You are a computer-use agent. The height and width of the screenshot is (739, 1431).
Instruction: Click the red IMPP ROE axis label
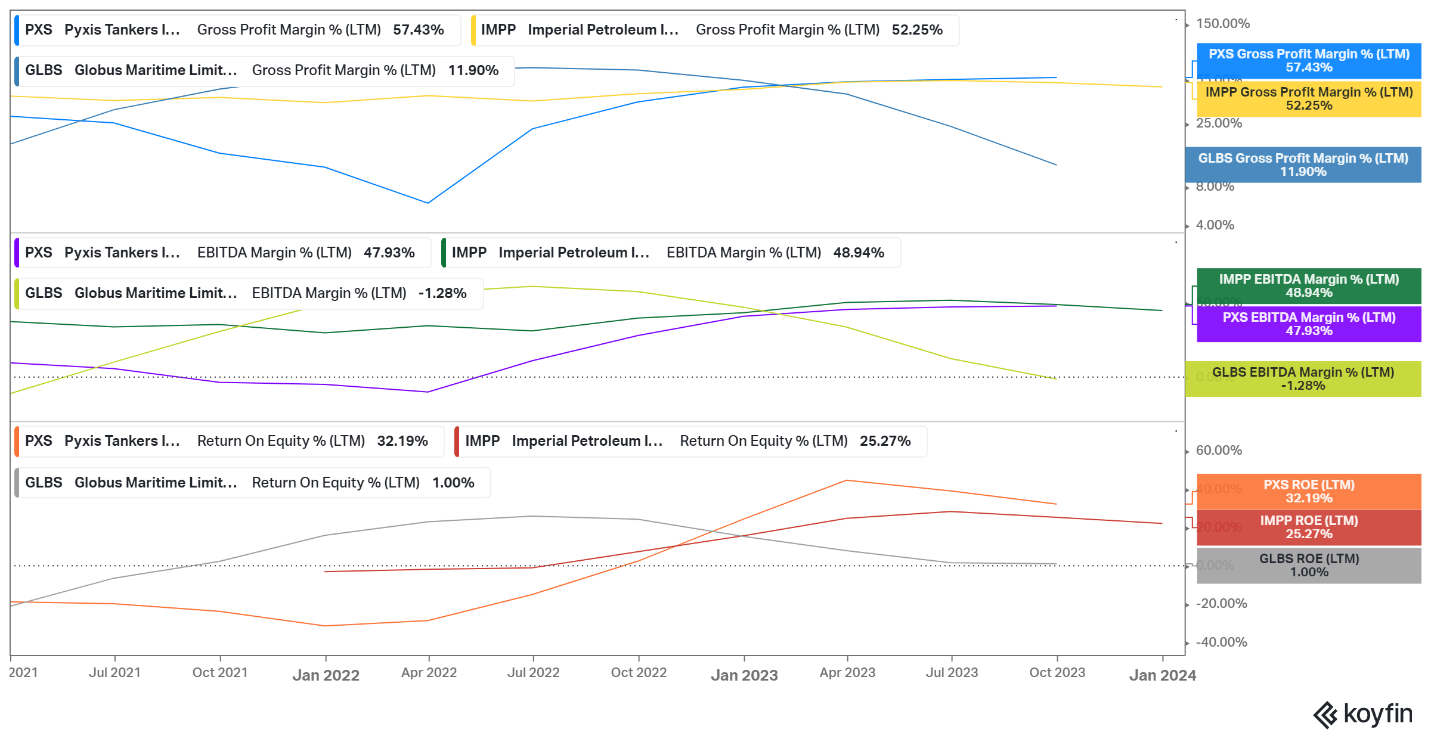1308,527
